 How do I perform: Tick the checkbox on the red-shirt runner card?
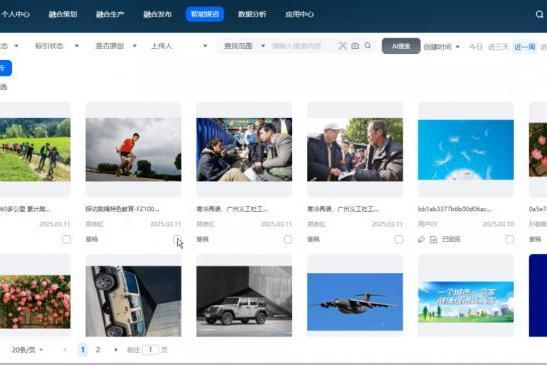tap(177, 239)
